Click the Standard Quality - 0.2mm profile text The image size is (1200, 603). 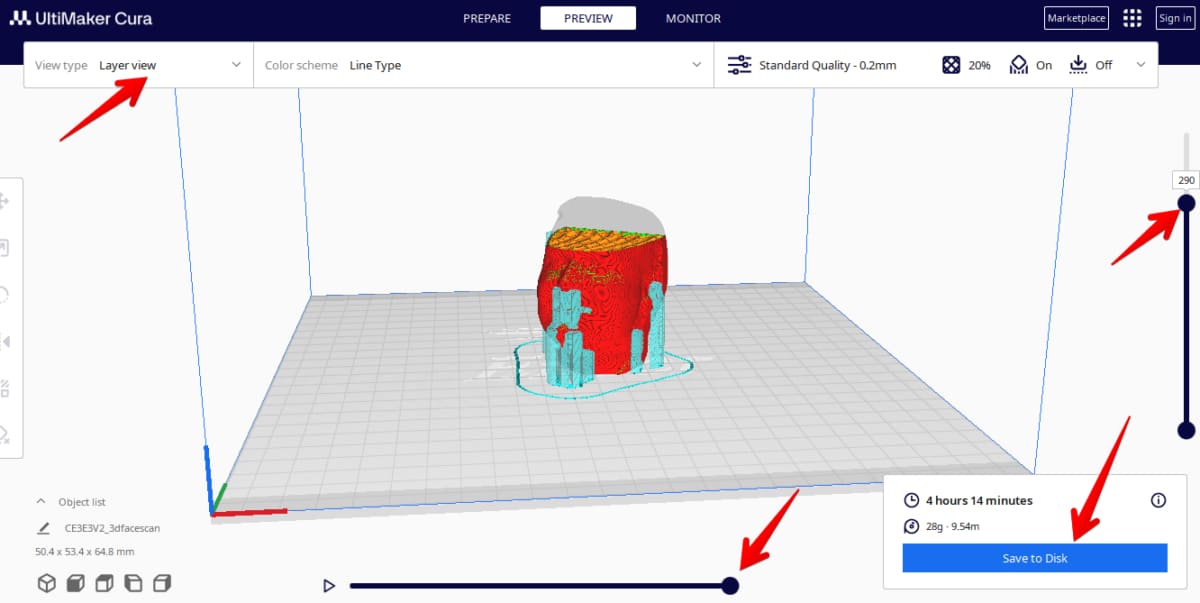[827, 65]
